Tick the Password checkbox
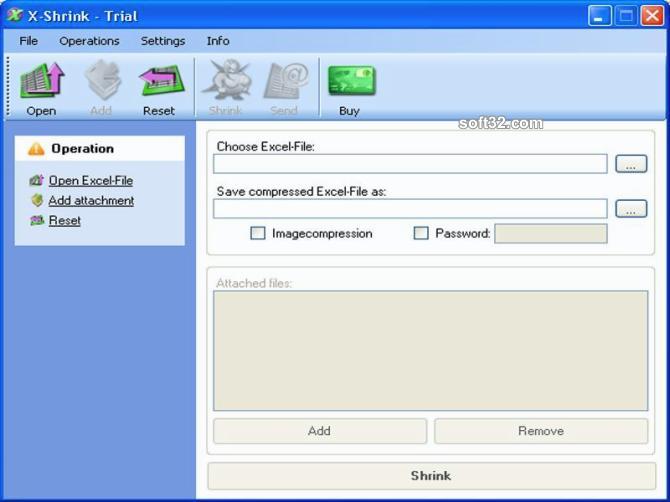This screenshot has height=502, width=670. (x=421, y=233)
